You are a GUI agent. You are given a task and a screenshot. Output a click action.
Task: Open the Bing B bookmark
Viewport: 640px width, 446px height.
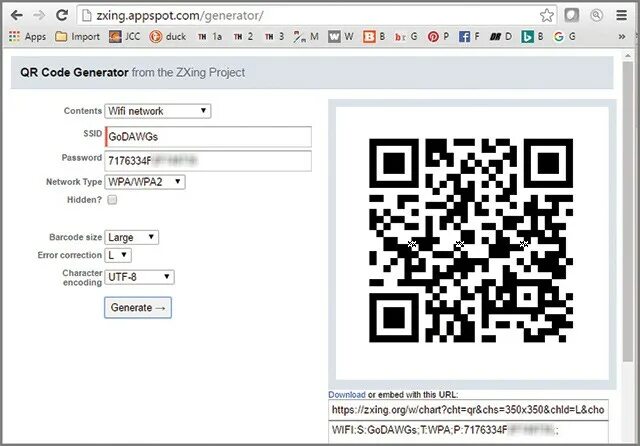pyautogui.click(x=532, y=37)
